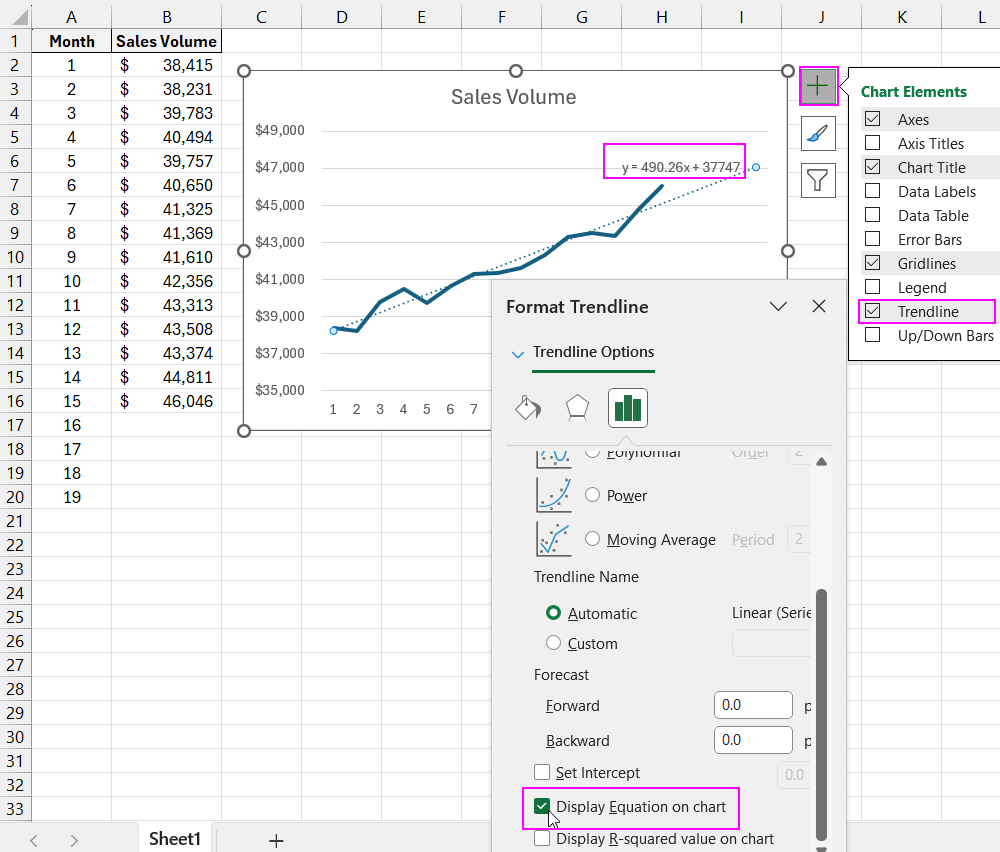Select the Custom trendline name radio button

pyautogui.click(x=553, y=643)
